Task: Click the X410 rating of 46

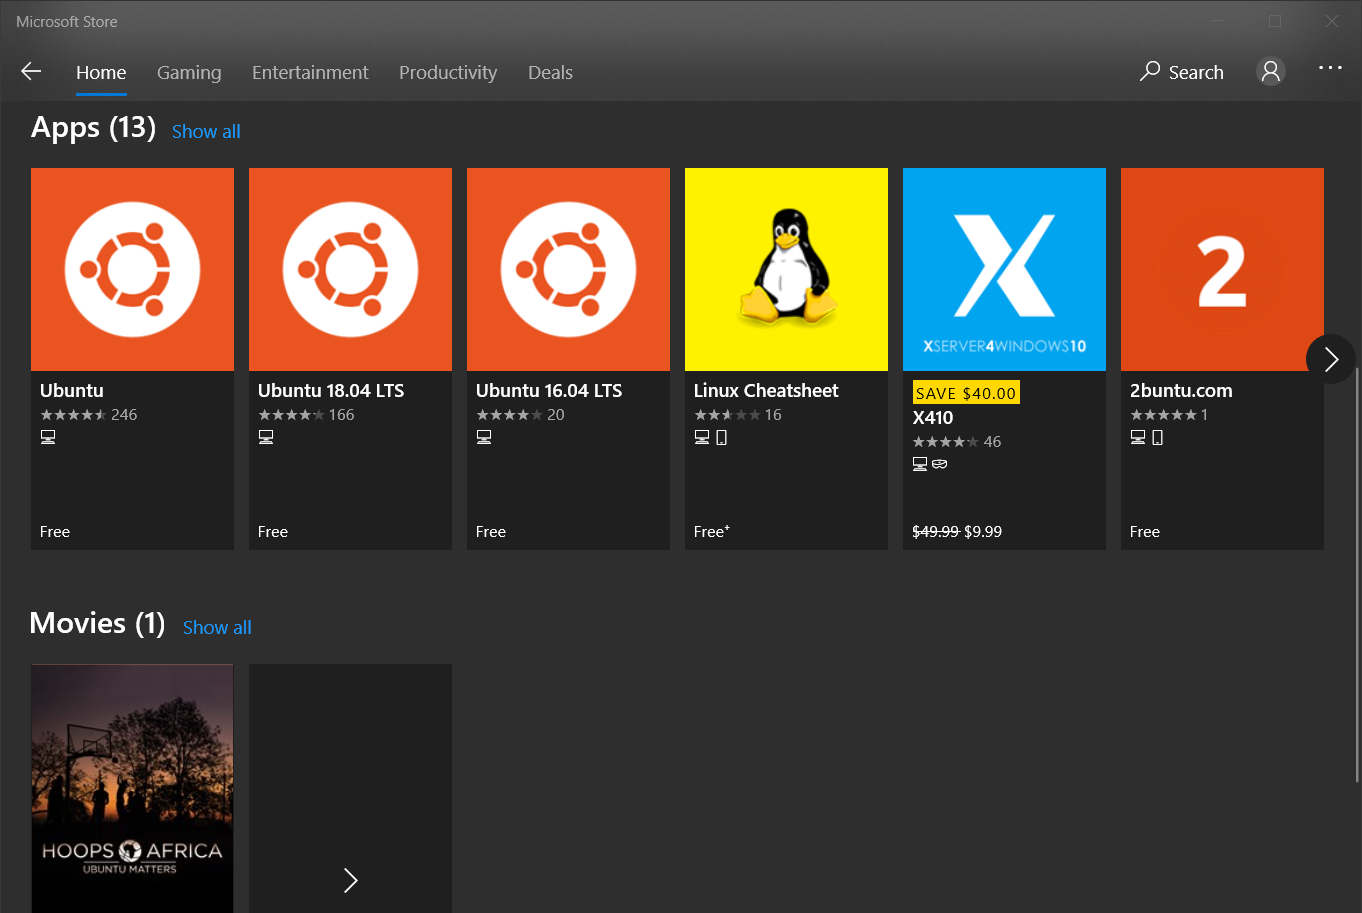Action: click(x=957, y=441)
